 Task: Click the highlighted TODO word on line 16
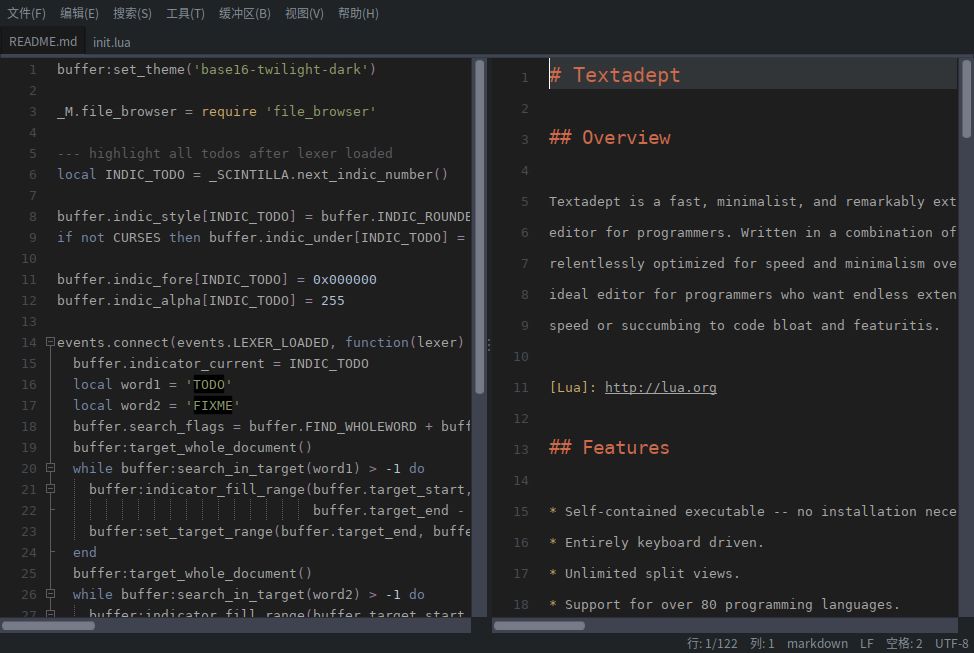coord(209,384)
